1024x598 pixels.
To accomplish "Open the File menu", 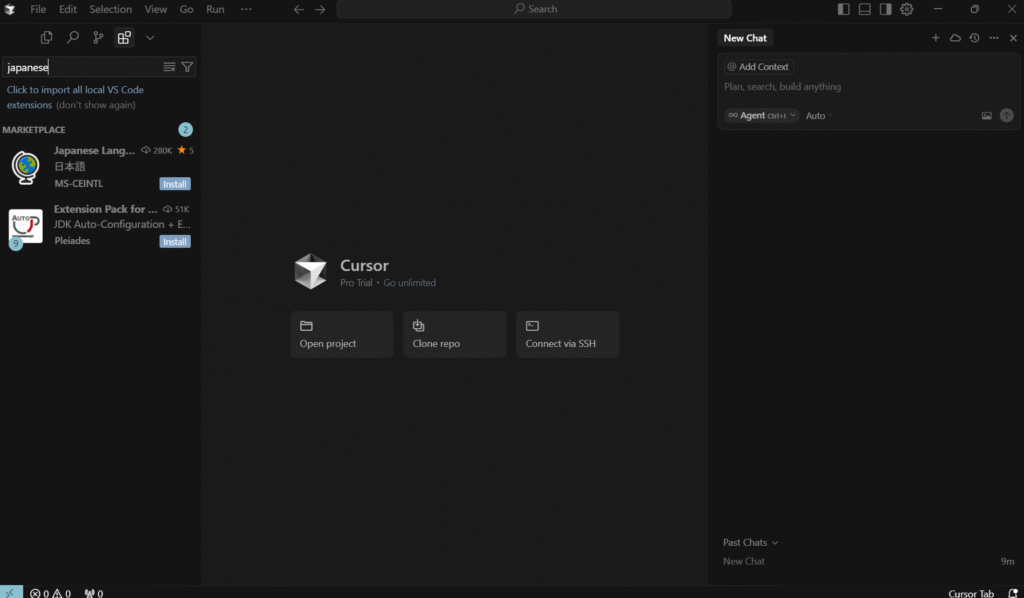I will 38,9.
